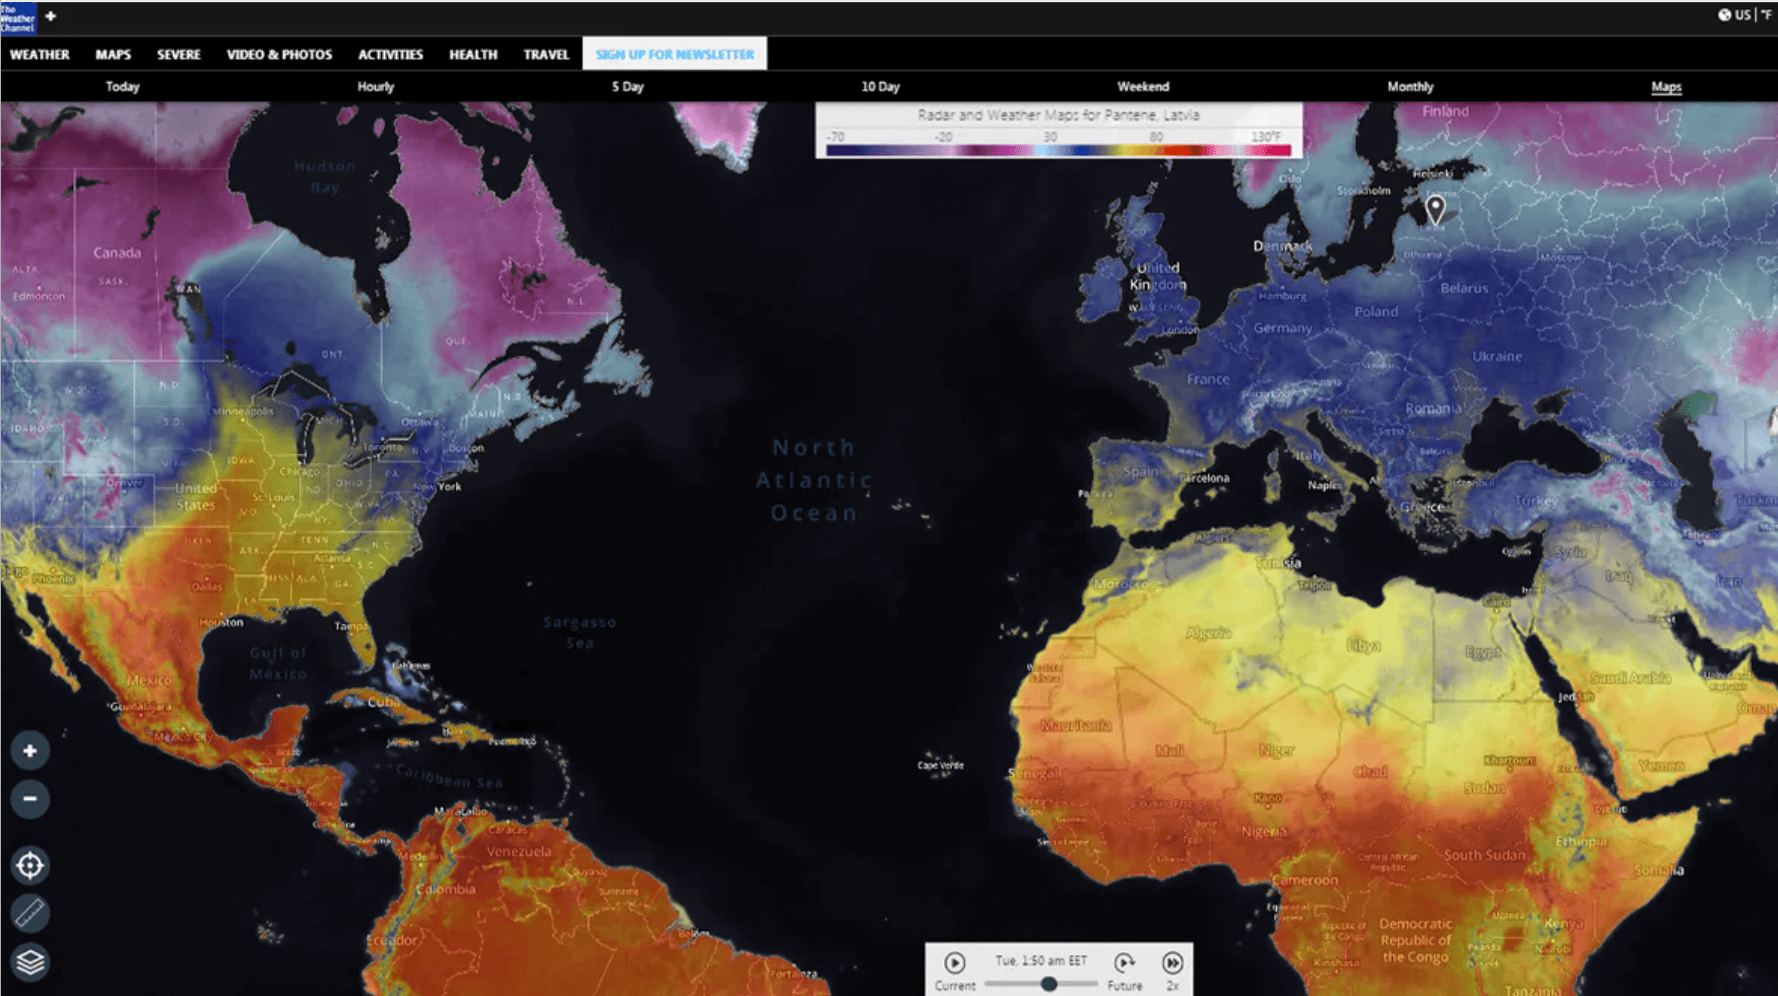Click the 'Tue, 1:50 am EET' timestamp
Screen dimensions: 1778x996
(x=1041, y=960)
